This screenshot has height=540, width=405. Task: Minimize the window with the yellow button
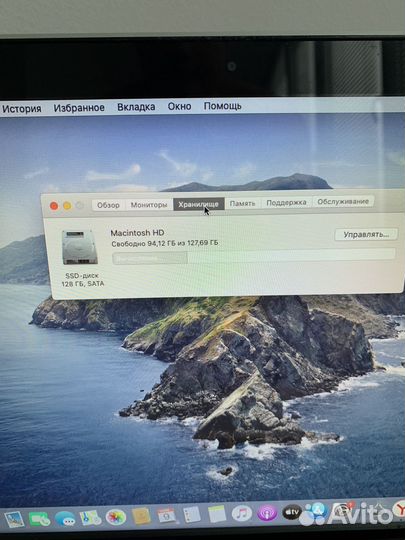coord(67,206)
